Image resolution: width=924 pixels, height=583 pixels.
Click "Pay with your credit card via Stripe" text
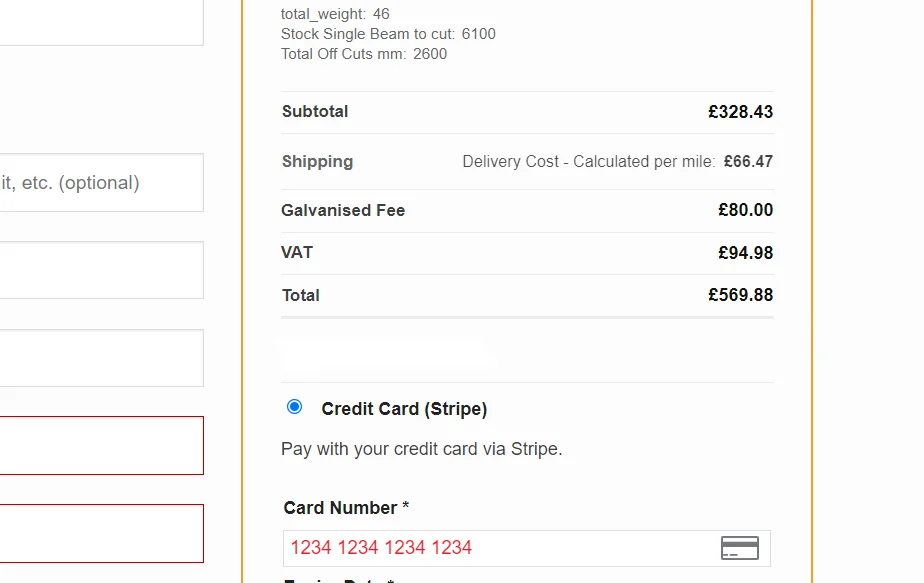(x=421, y=449)
